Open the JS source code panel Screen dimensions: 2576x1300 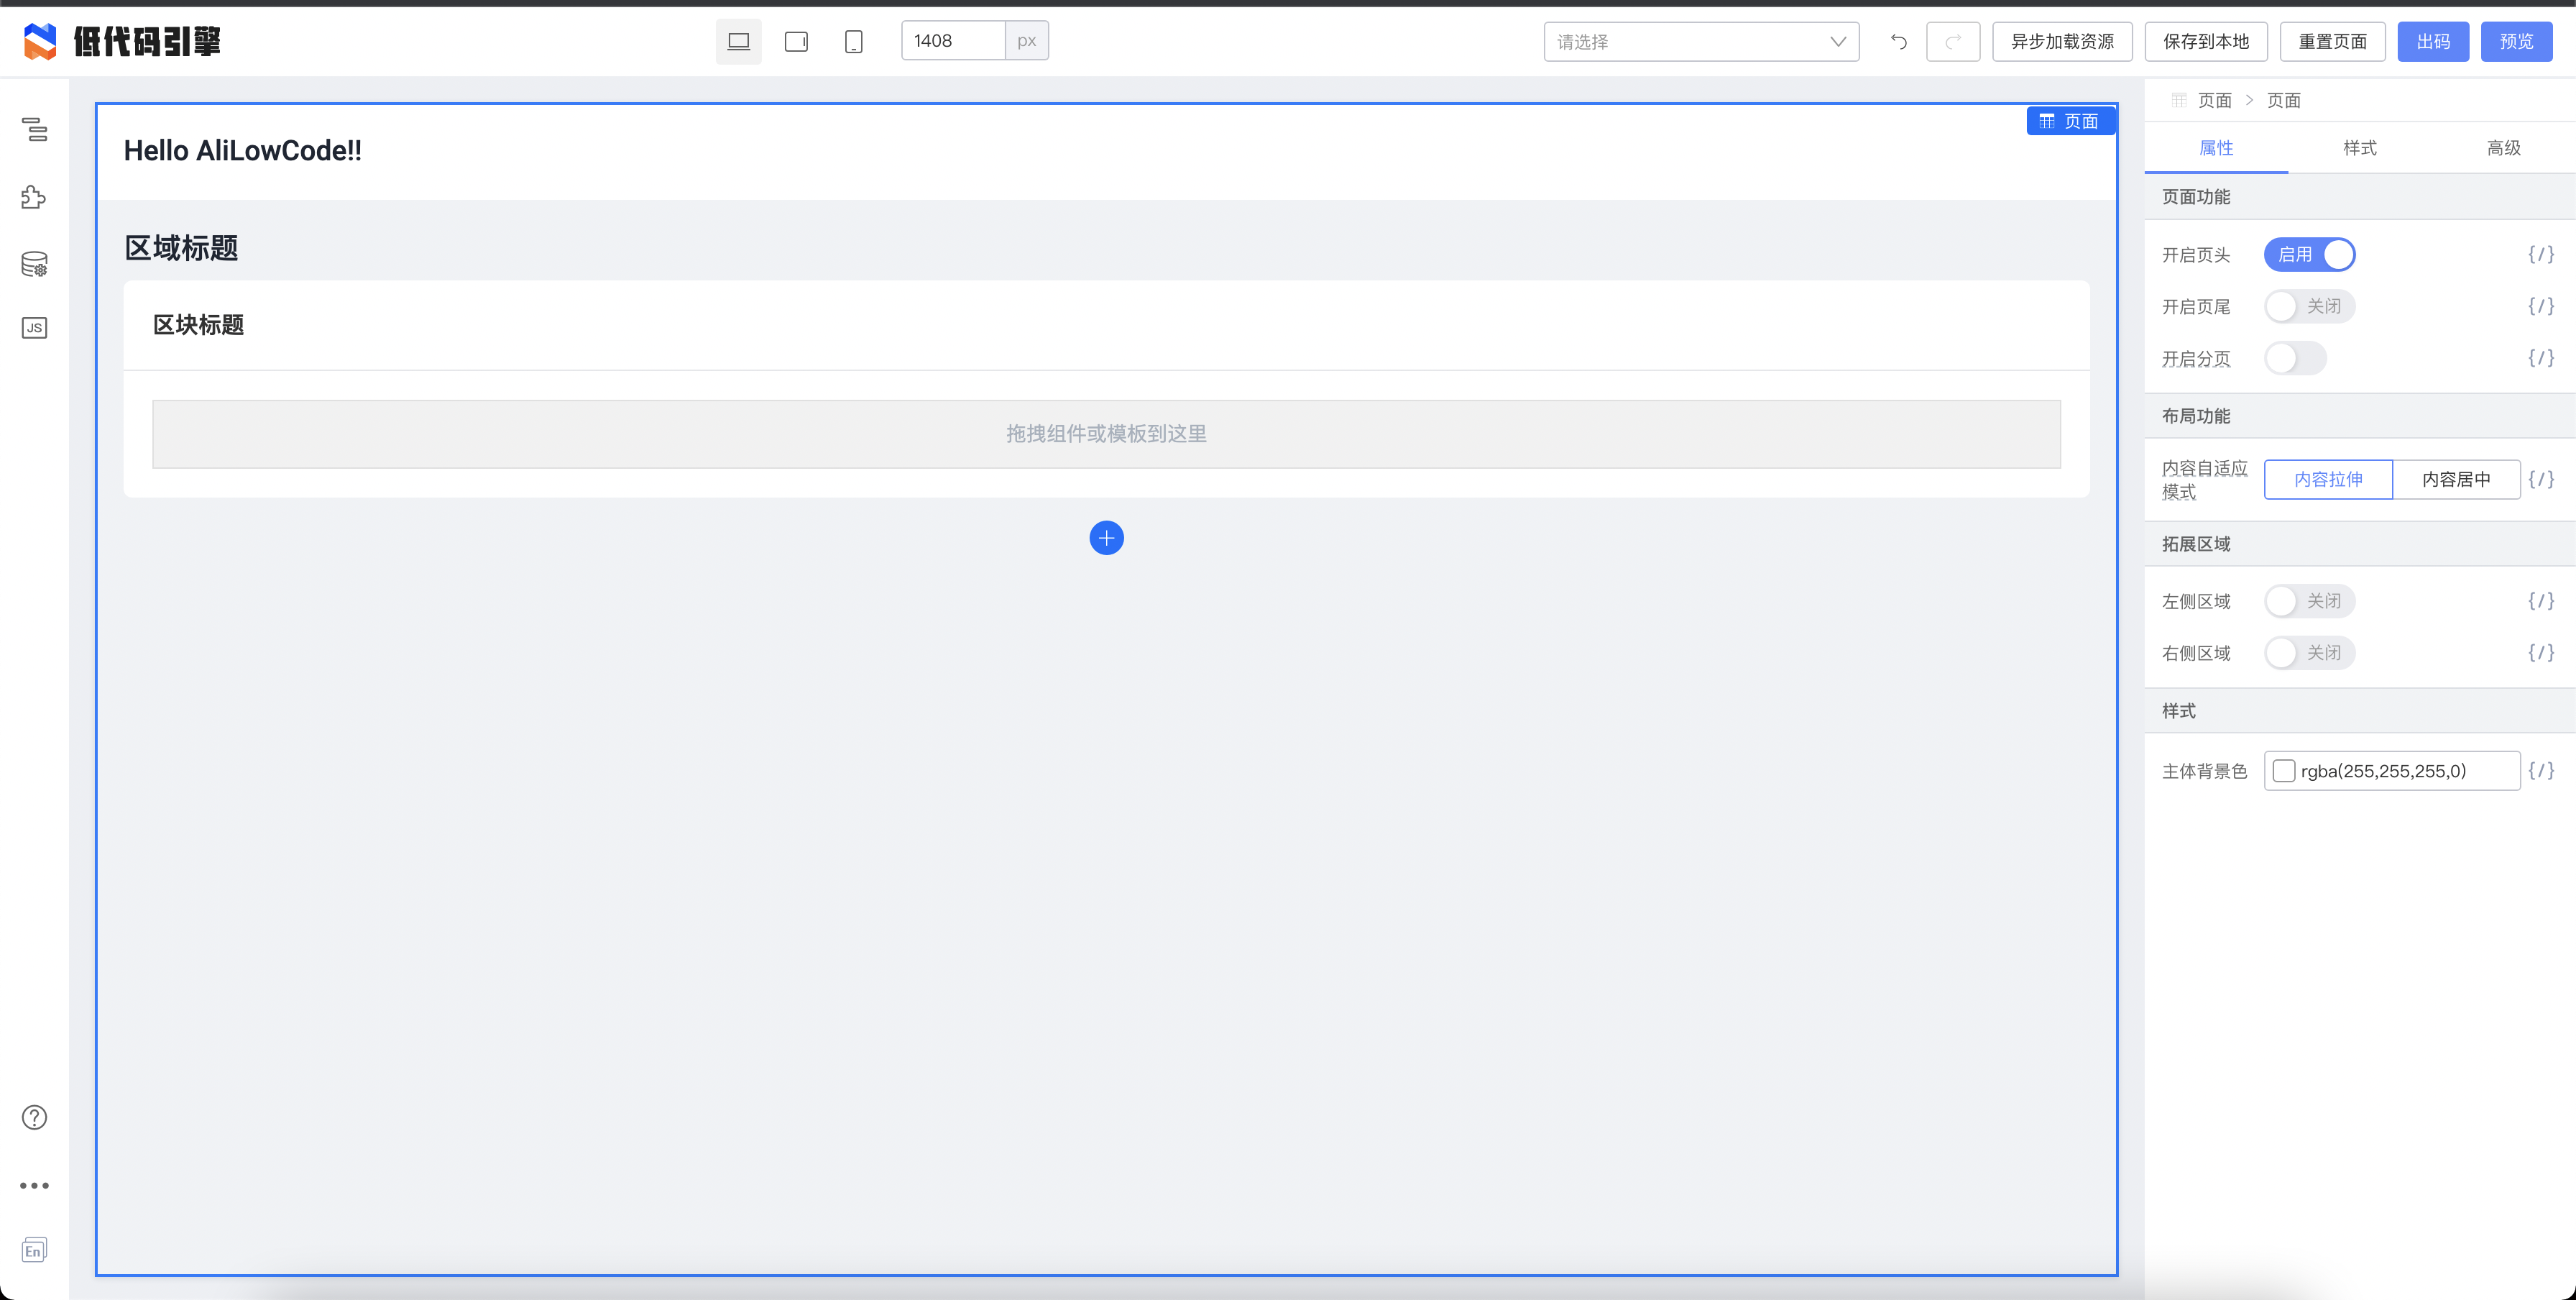point(34,328)
